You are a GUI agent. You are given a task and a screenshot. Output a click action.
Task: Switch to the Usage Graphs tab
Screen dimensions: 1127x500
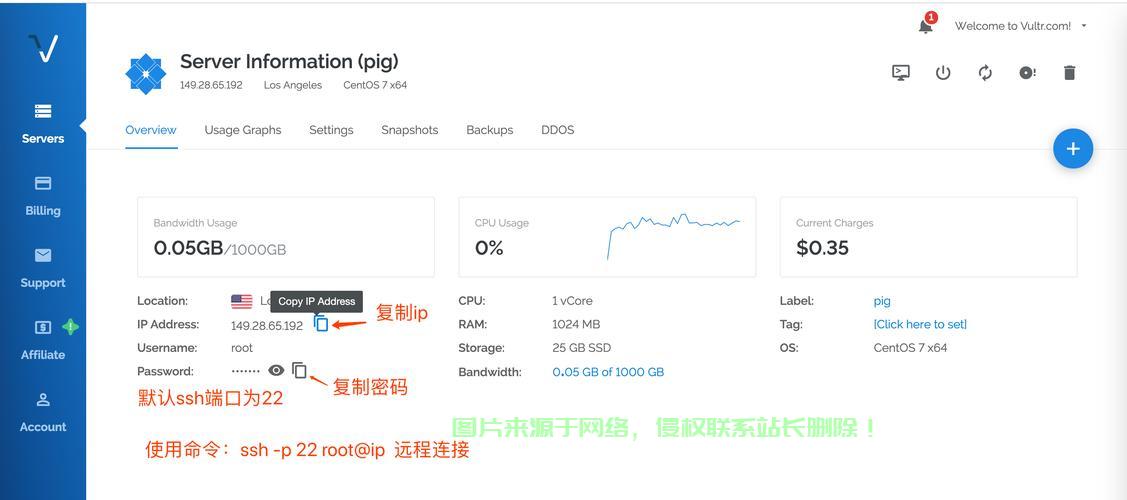tap(243, 130)
